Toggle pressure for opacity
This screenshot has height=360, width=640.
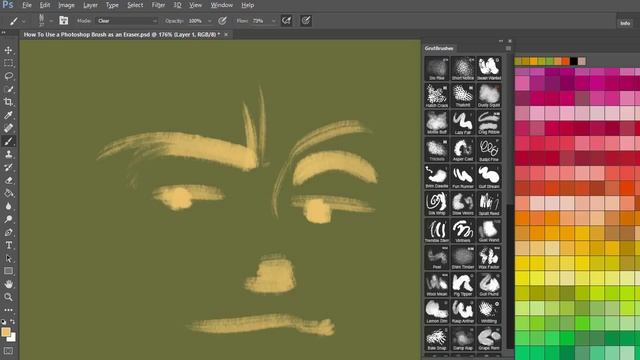222,20
